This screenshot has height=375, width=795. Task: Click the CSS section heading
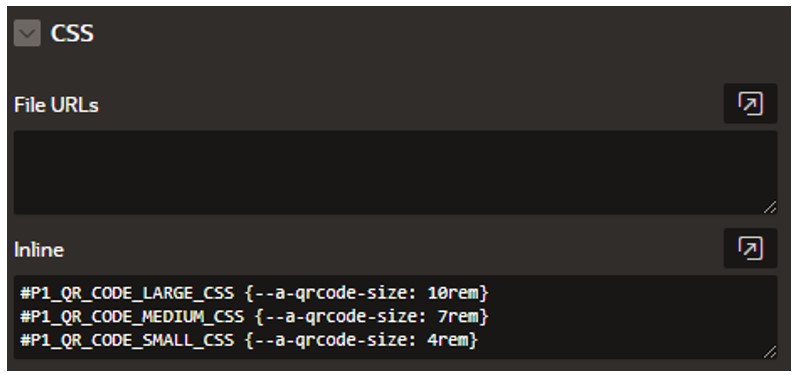click(72, 33)
